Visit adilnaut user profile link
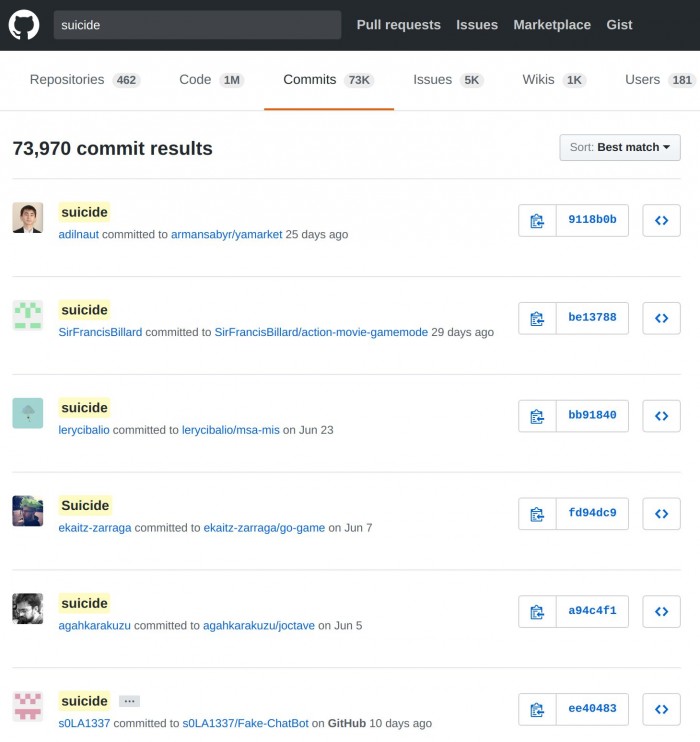 coord(79,235)
